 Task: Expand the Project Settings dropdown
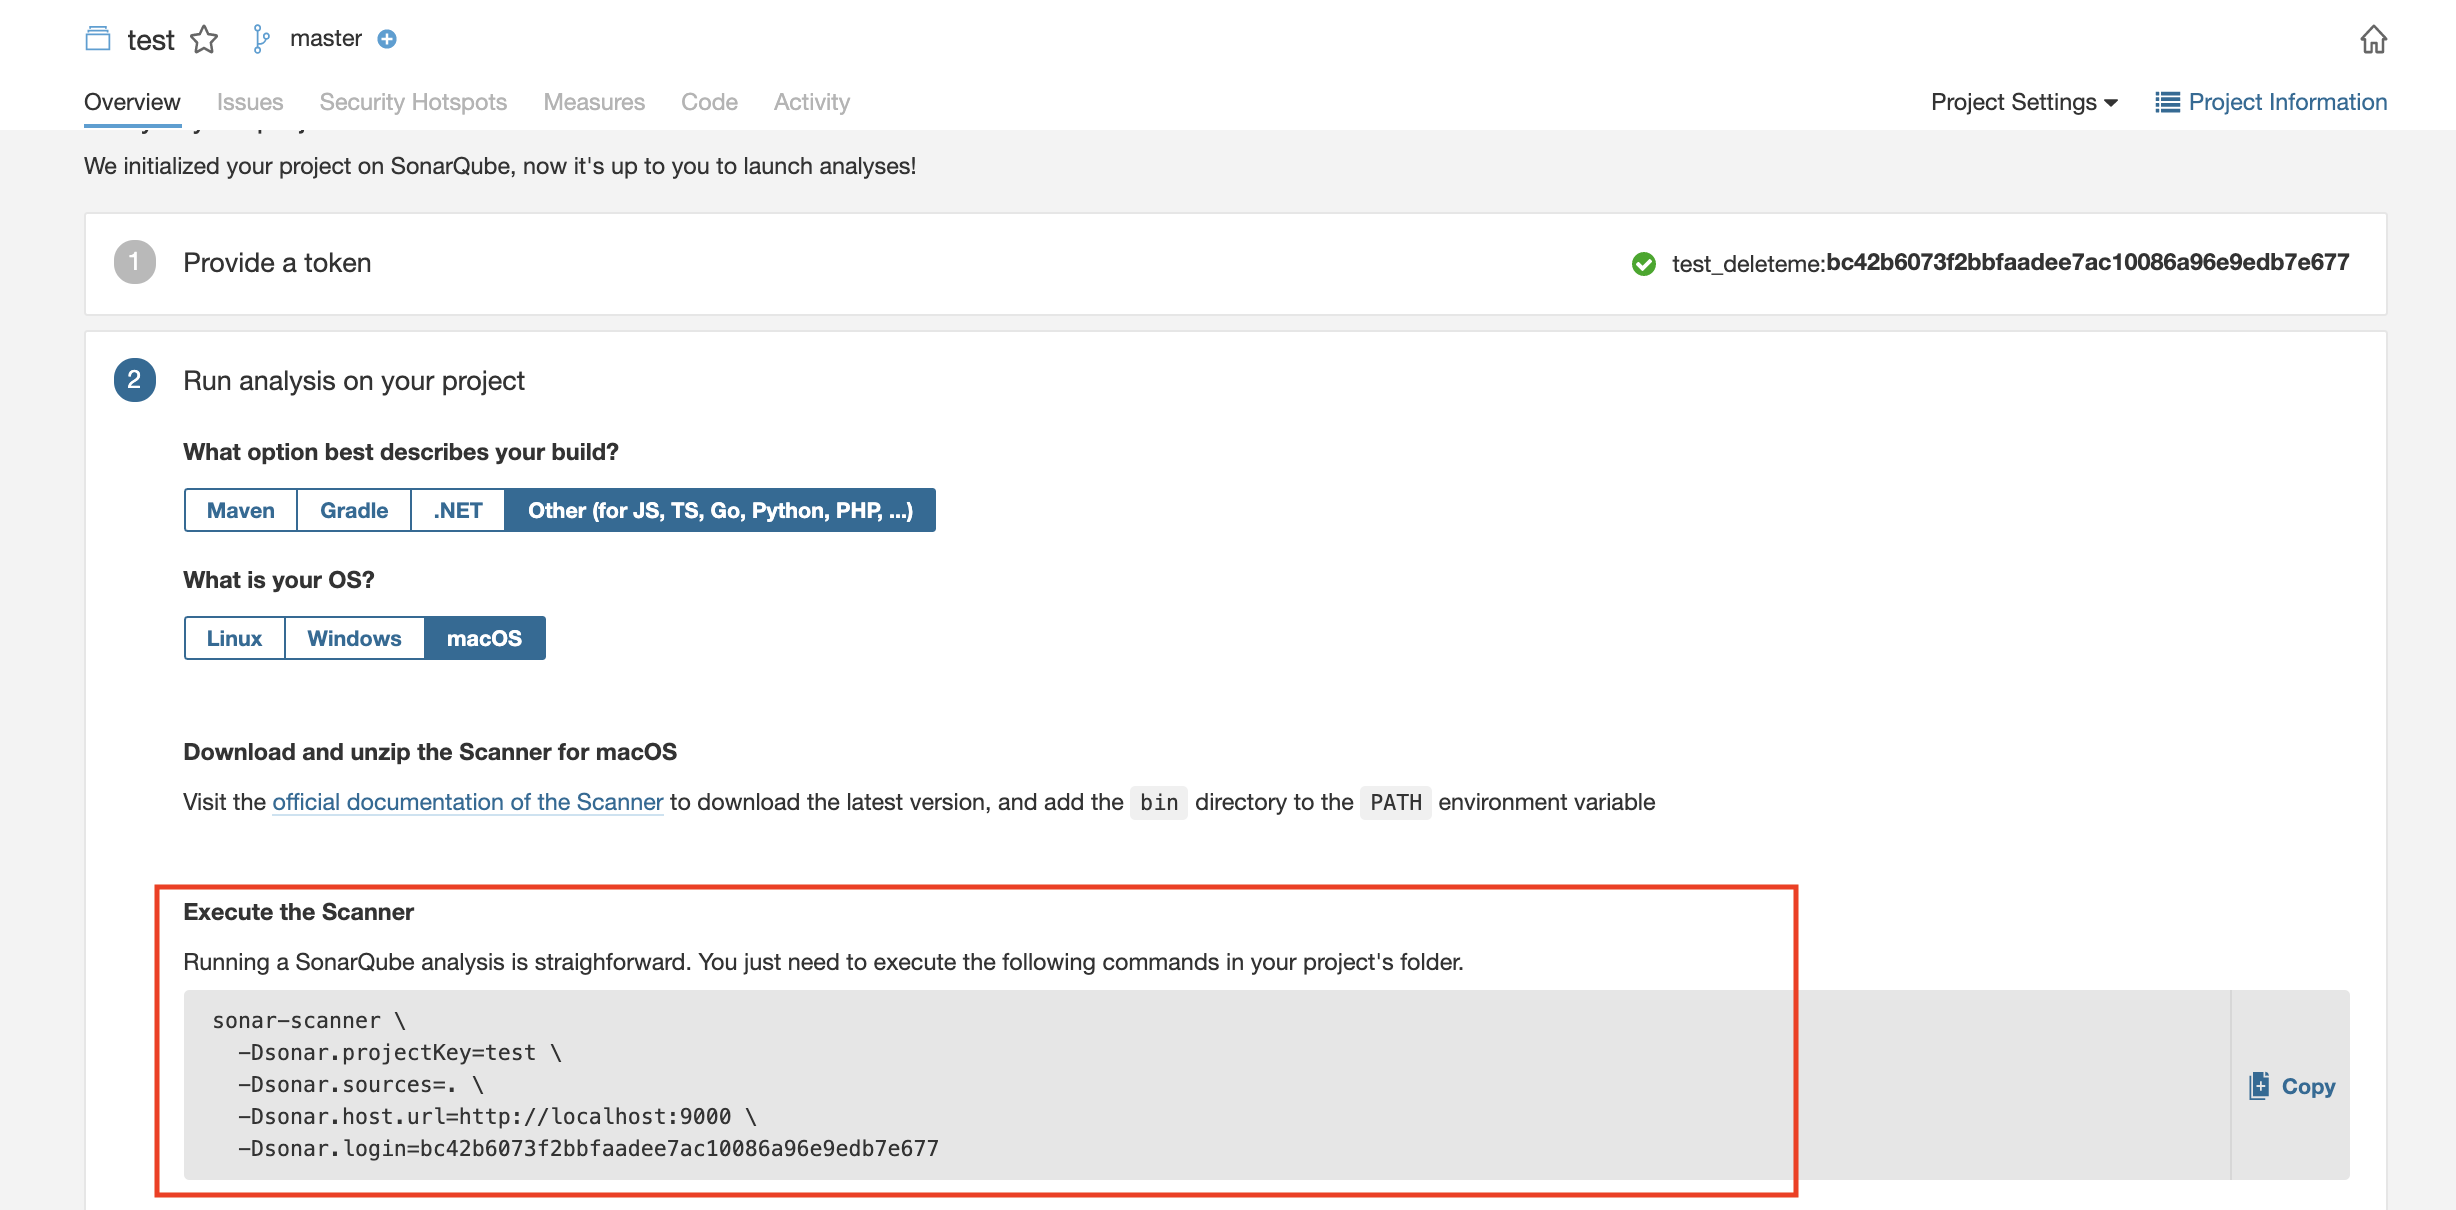click(2024, 102)
